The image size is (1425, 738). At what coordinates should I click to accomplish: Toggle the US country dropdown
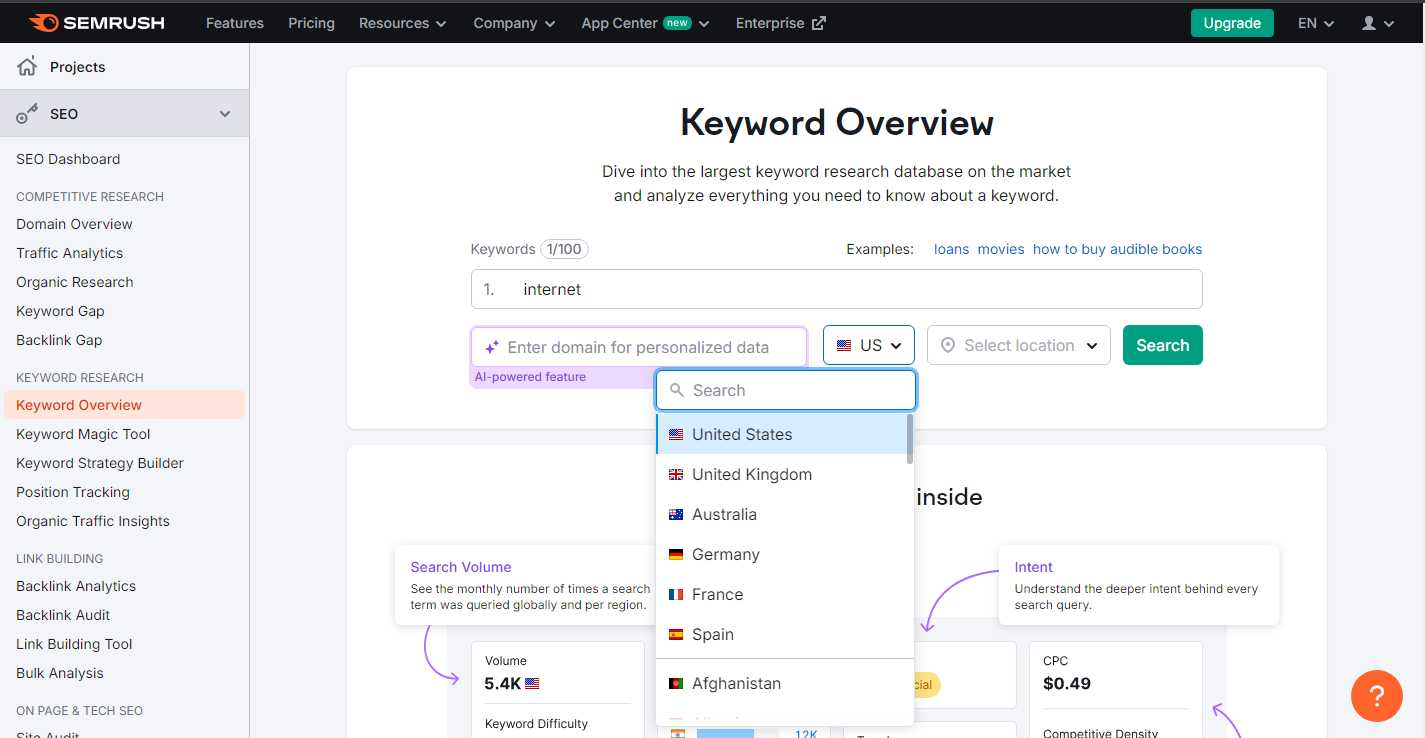point(869,345)
